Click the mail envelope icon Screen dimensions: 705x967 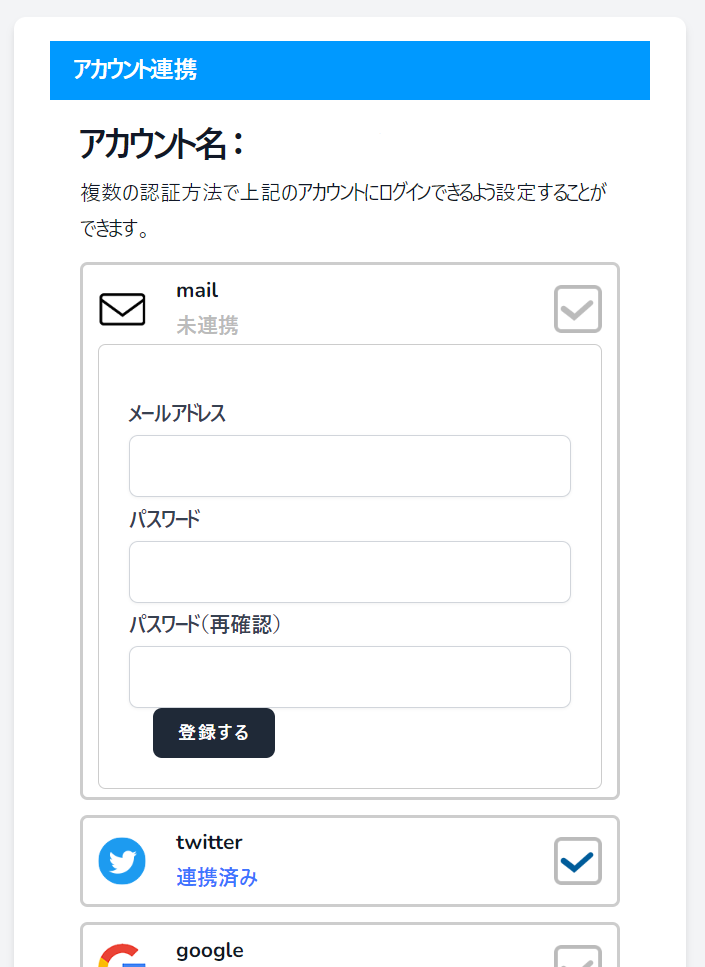point(122,309)
